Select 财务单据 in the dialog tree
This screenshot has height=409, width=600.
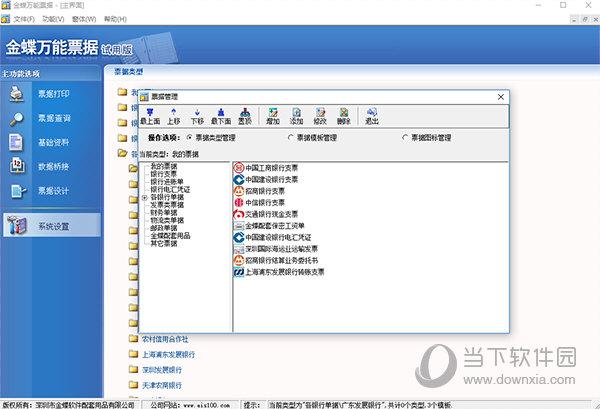click(164, 213)
